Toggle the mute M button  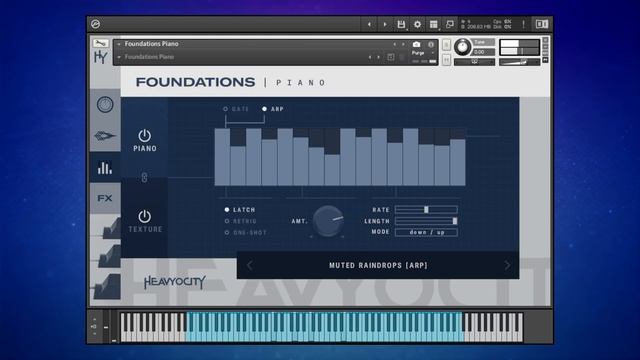(447, 60)
